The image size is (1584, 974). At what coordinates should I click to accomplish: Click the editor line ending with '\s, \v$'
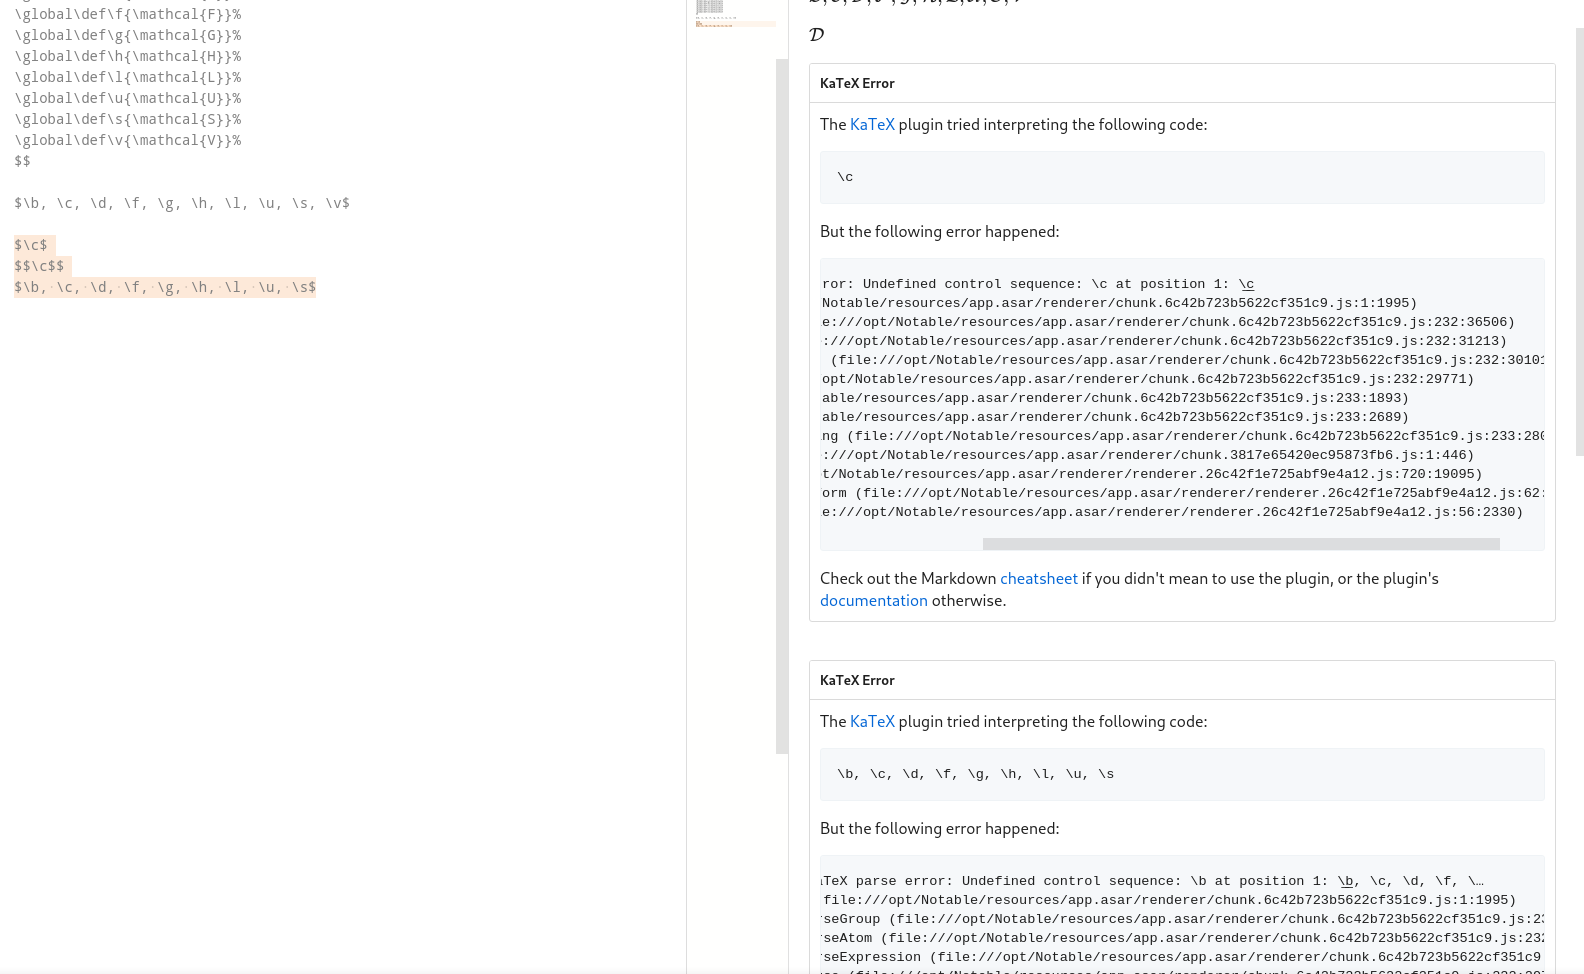click(182, 203)
